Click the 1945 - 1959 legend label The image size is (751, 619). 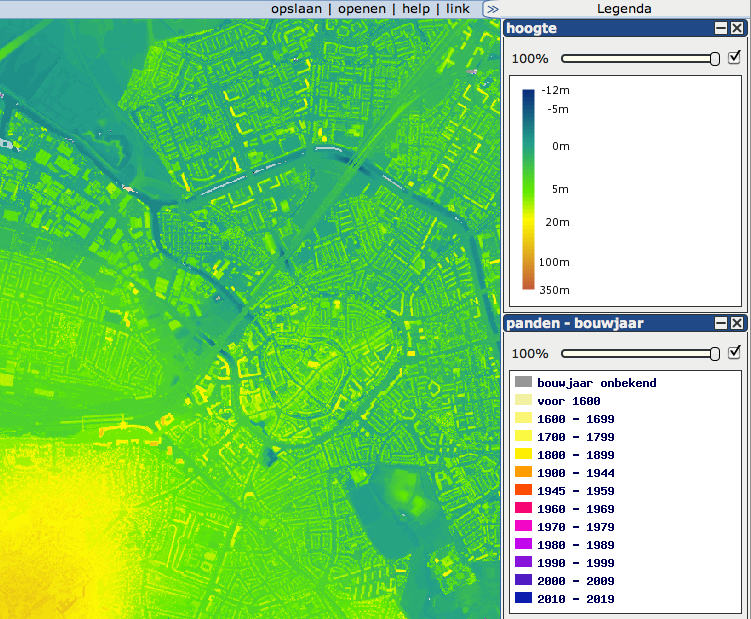click(576, 491)
